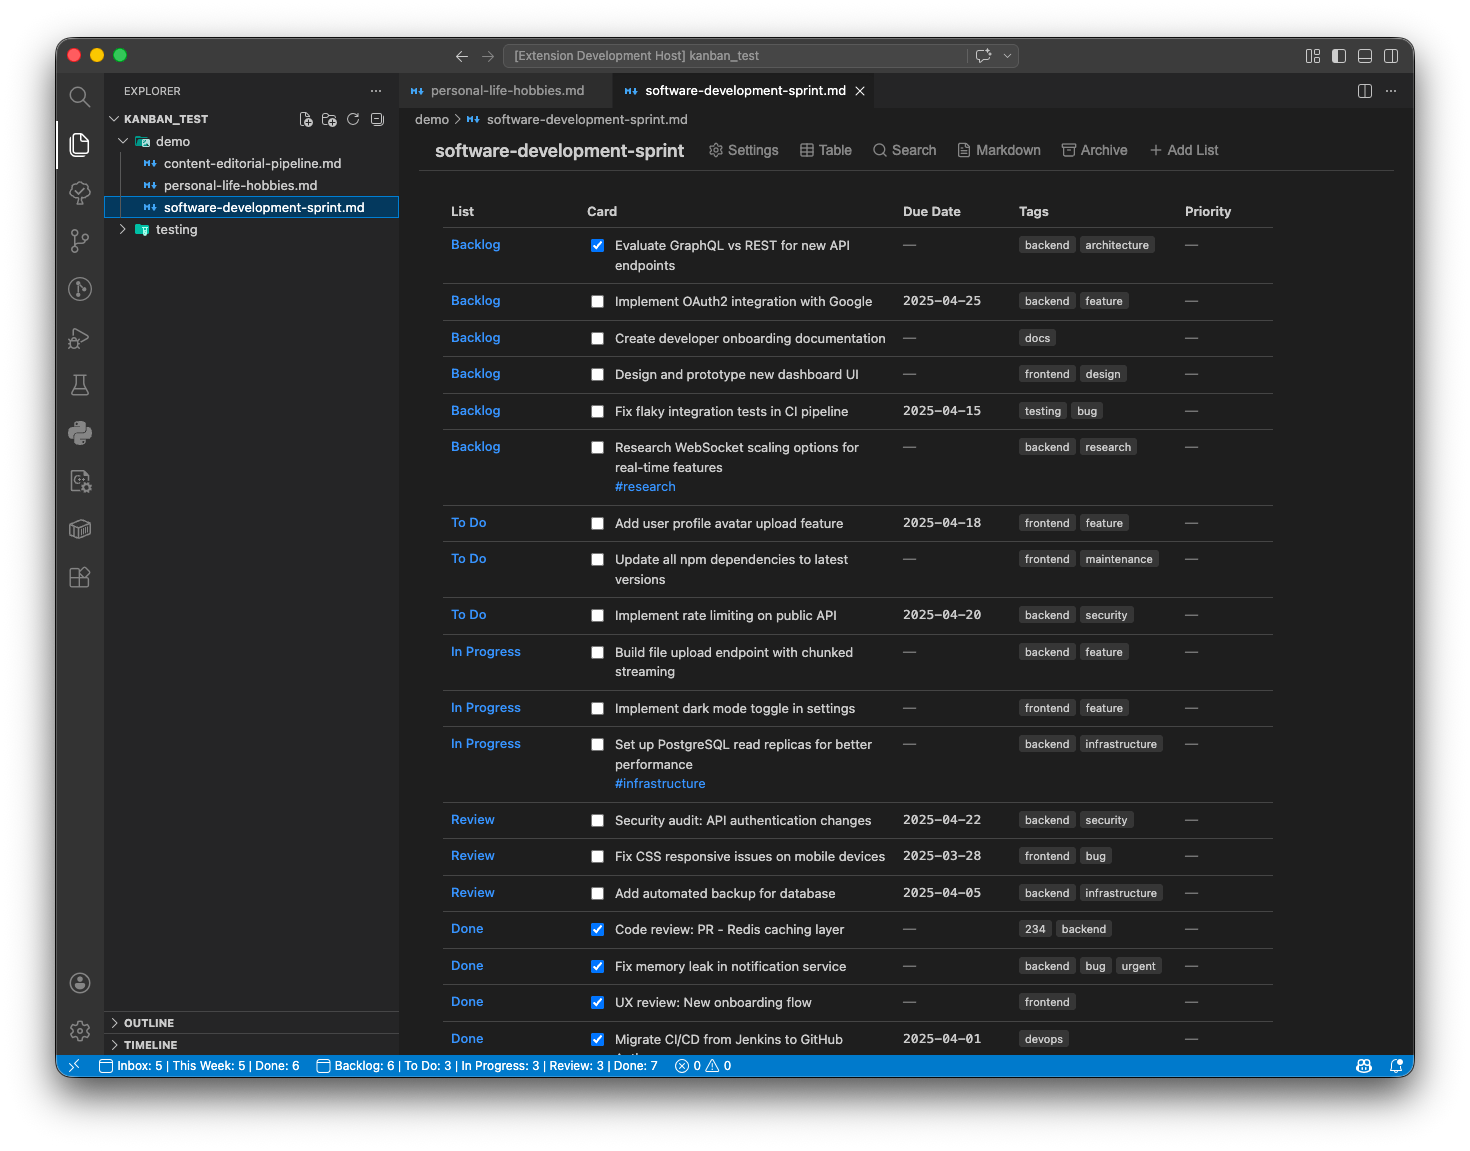Screen dimensions: 1470x1151
Task: Switch to Table view
Action: [826, 150]
